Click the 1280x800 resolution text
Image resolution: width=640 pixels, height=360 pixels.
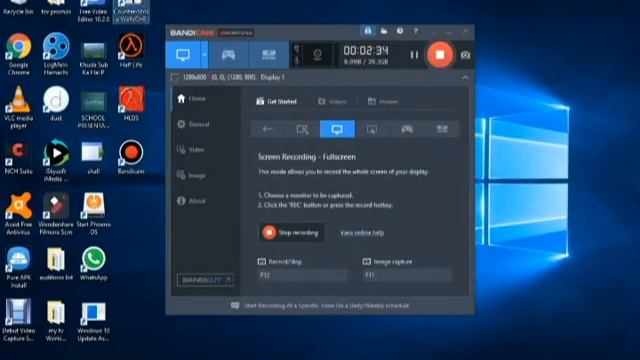[x=194, y=77]
